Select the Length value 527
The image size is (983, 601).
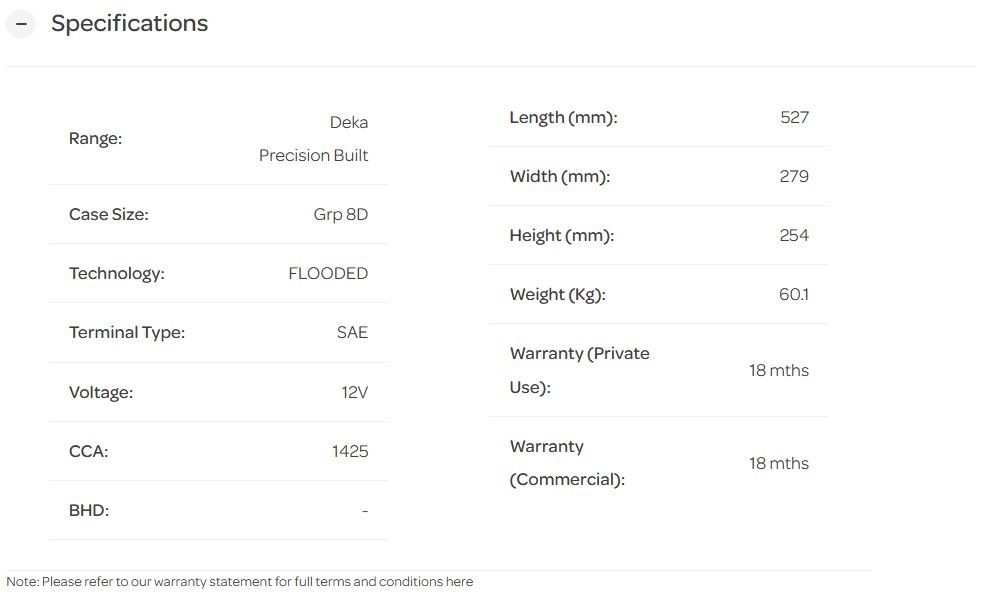pos(794,117)
